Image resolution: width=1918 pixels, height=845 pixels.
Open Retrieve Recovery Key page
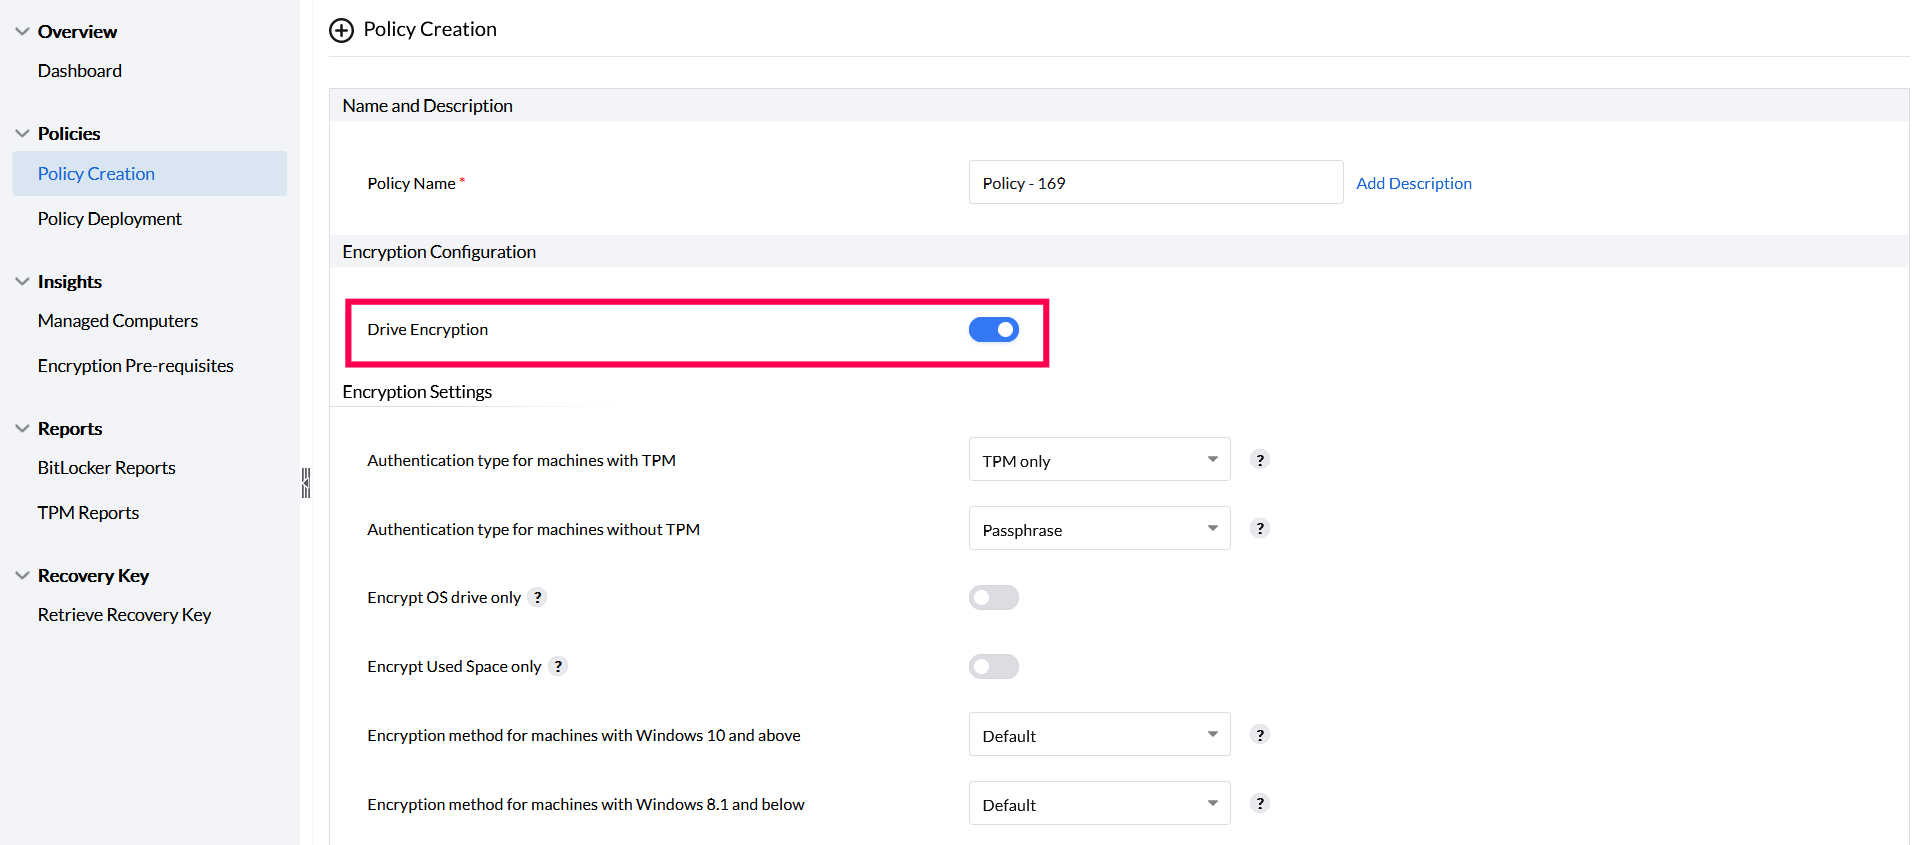[125, 615]
